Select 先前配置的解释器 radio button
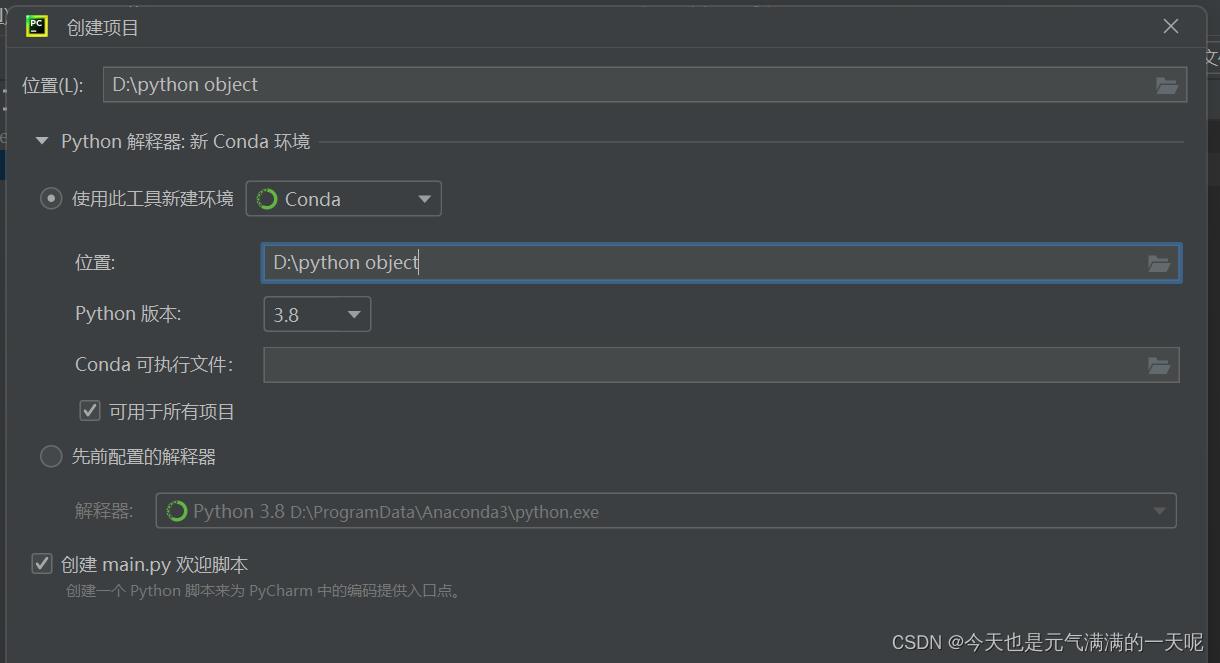 pyautogui.click(x=51, y=457)
